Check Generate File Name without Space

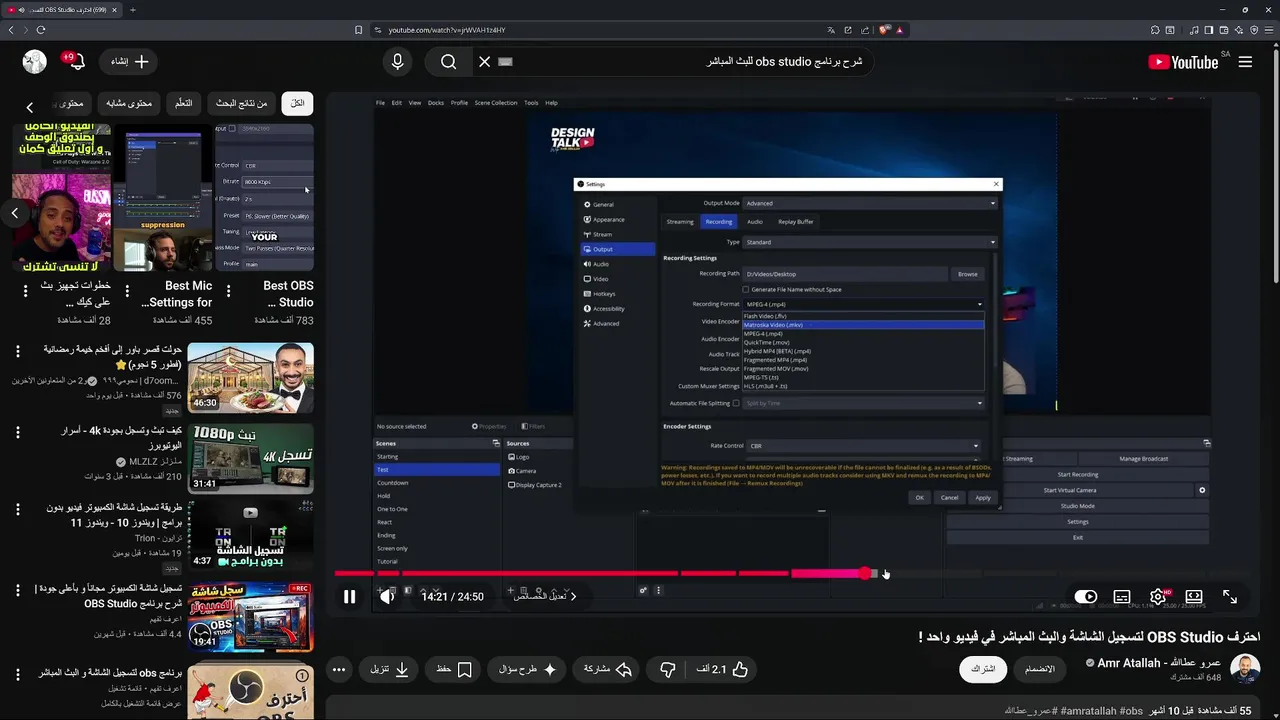[x=745, y=290]
